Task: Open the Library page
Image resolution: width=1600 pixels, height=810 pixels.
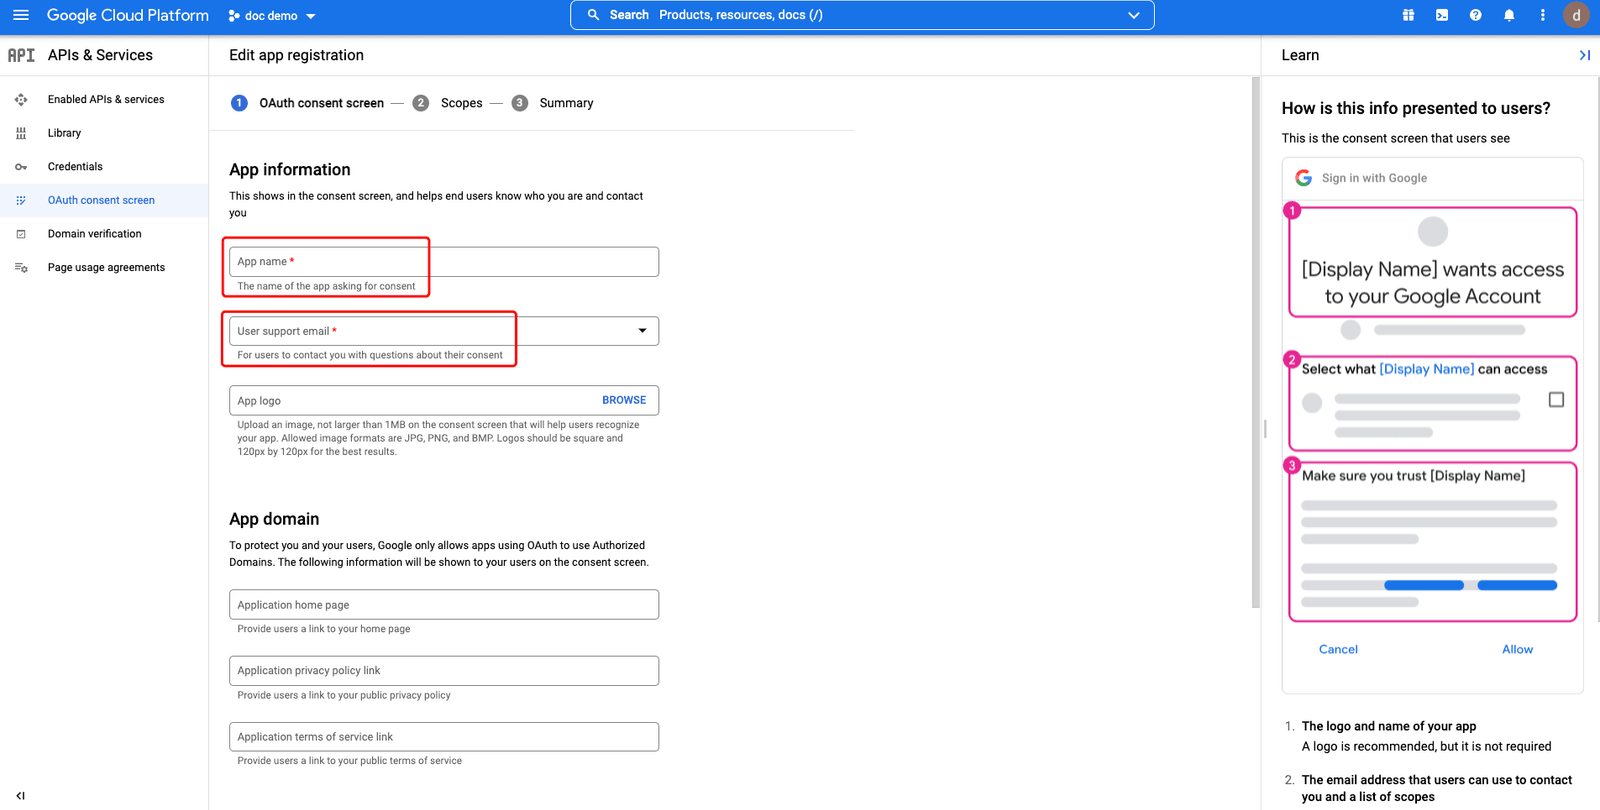Action: point(64,133)
